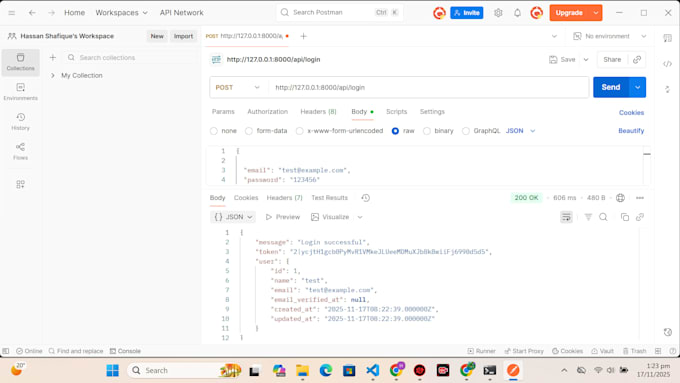Open the notifications bell

pyautogui.click(x=517, y=13)
